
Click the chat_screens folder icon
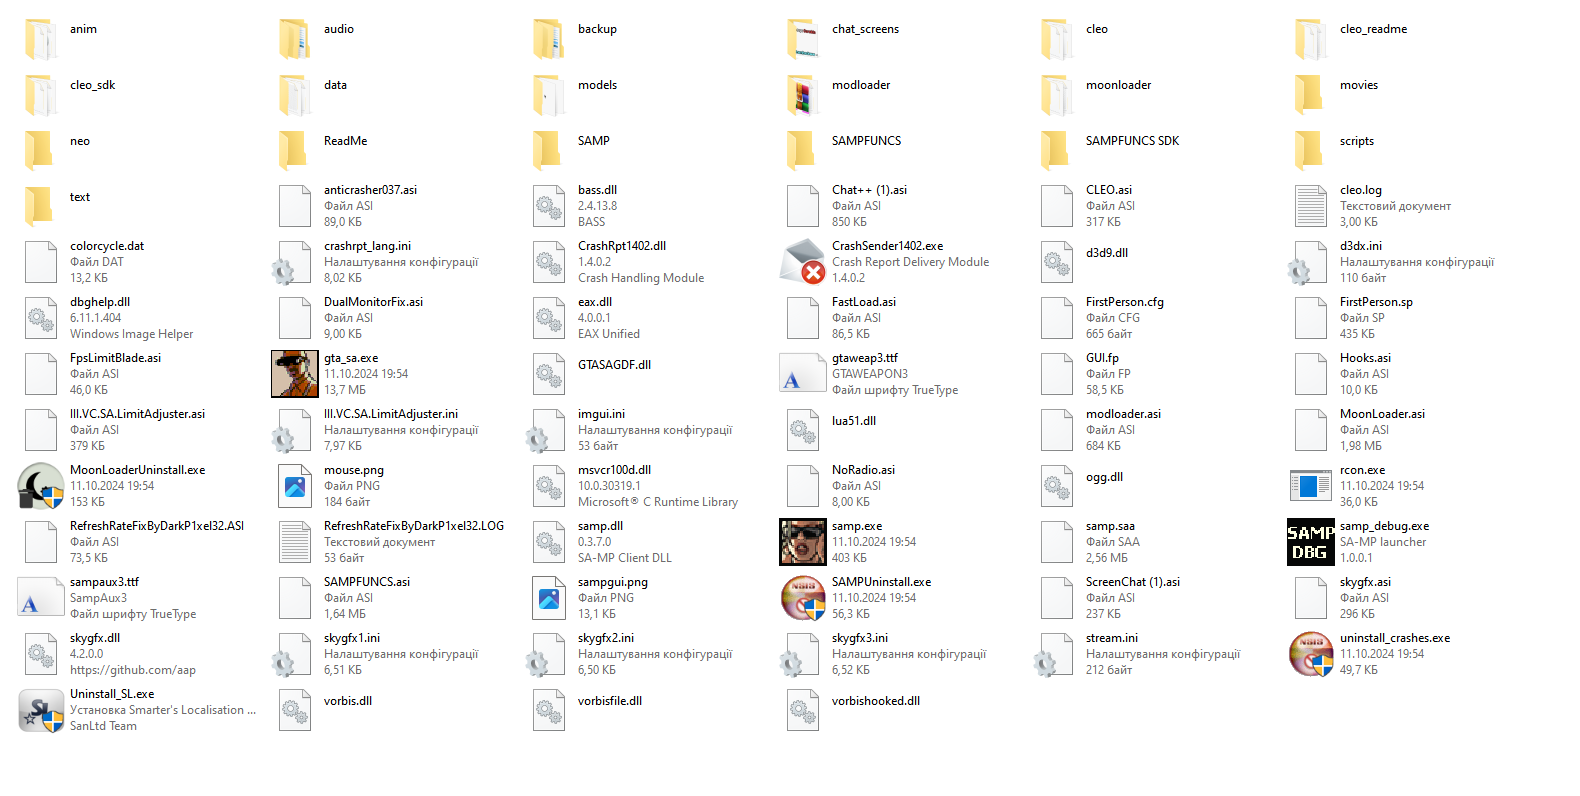pyautogui.click(x=803, y=38)
